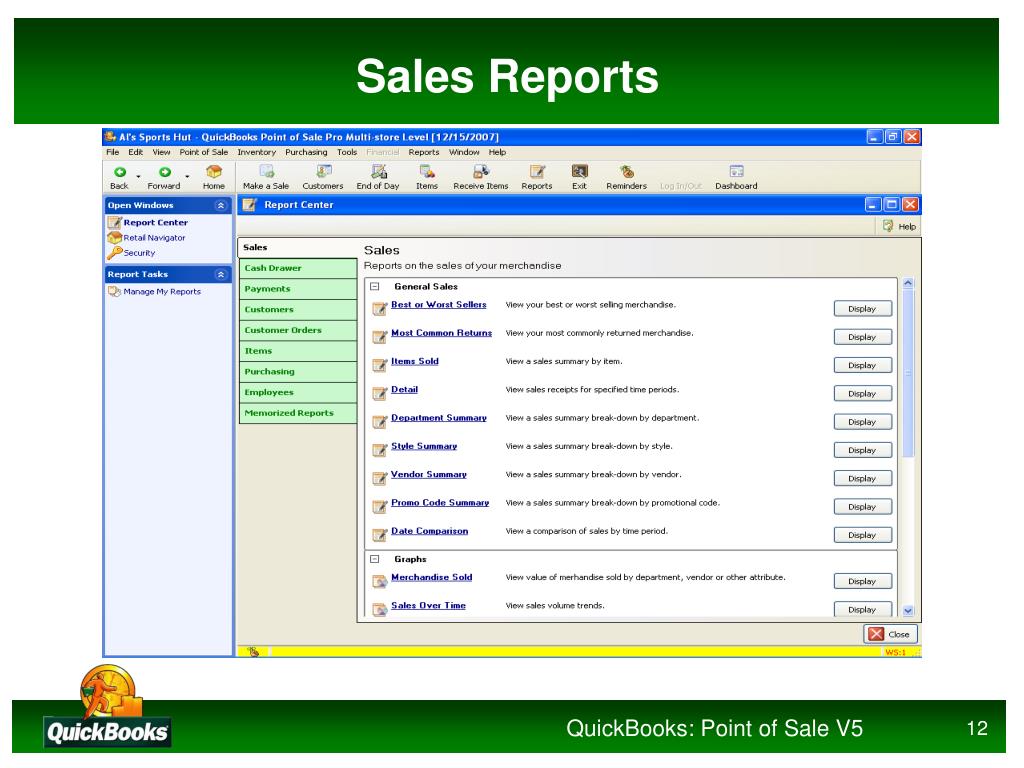Screen dimensions: 1024x768
Task: Open the Purchasing menu
Action: pos(306,152)
